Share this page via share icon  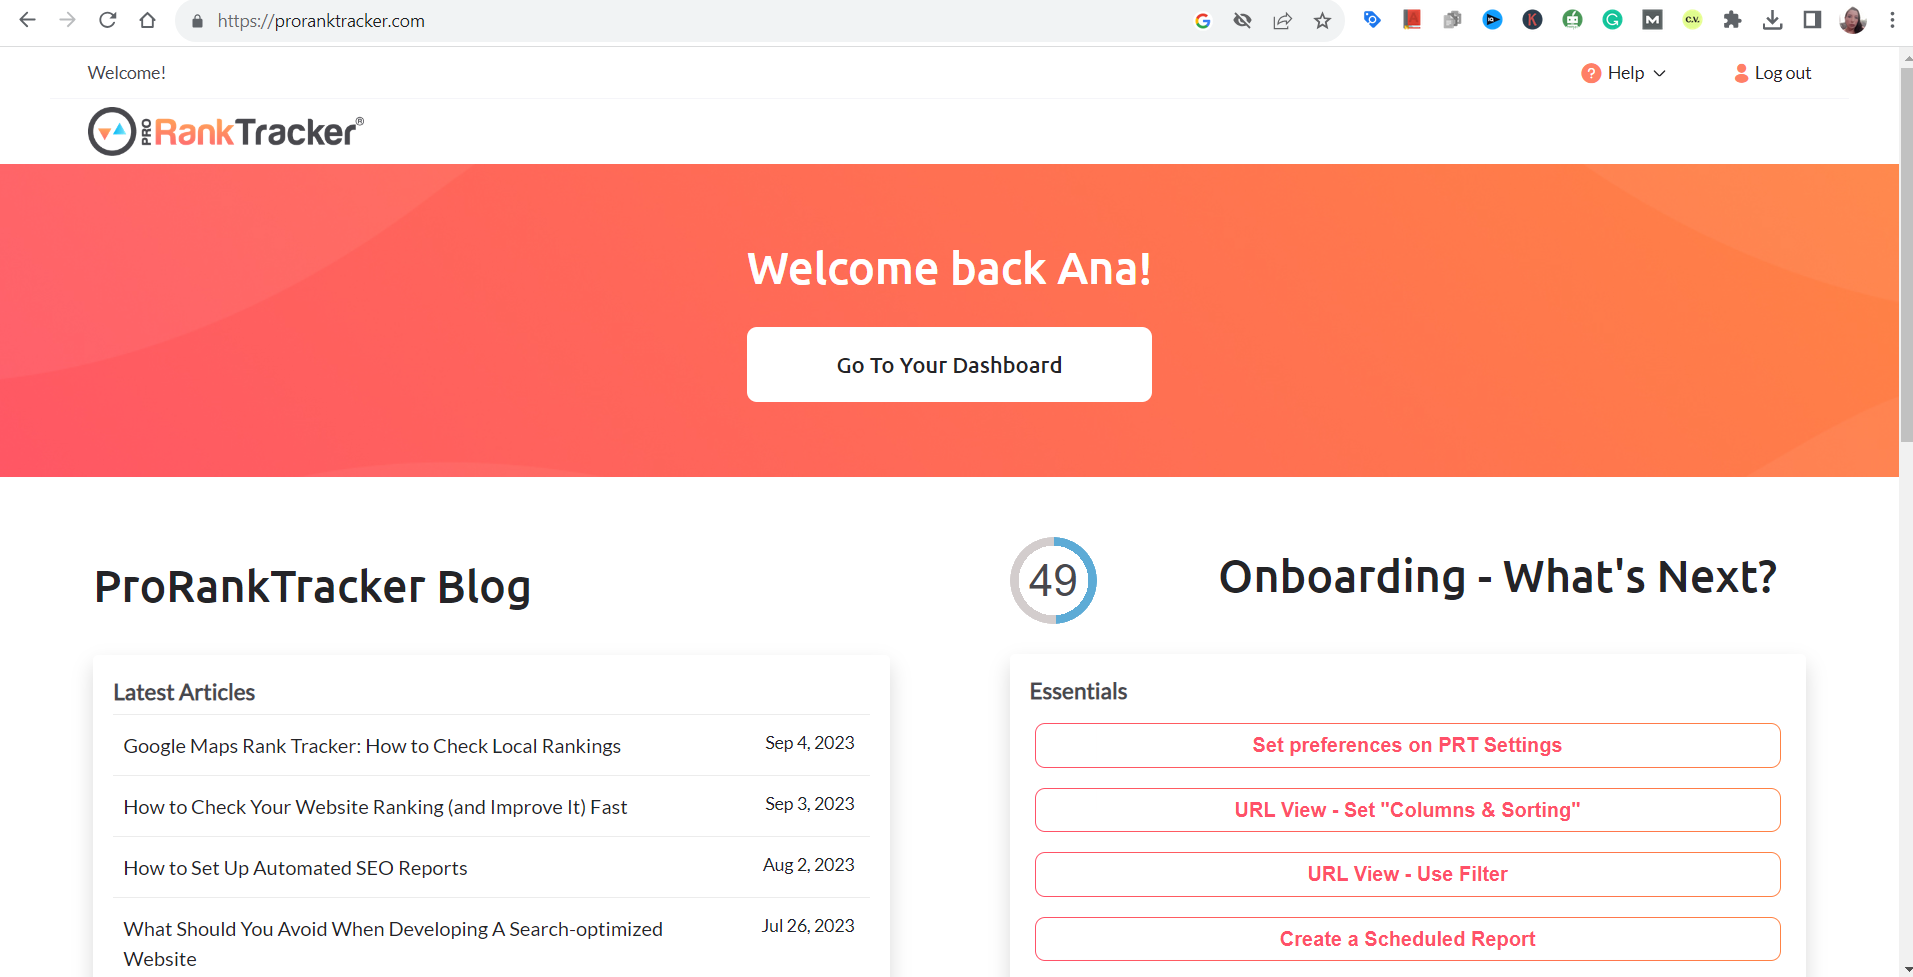pyautogui.click(x=1282, y=21)
